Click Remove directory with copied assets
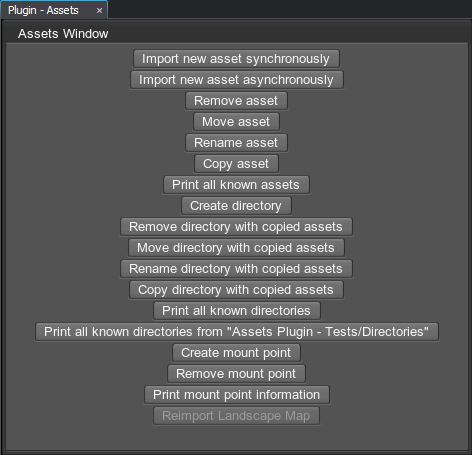 click(236, 227)
